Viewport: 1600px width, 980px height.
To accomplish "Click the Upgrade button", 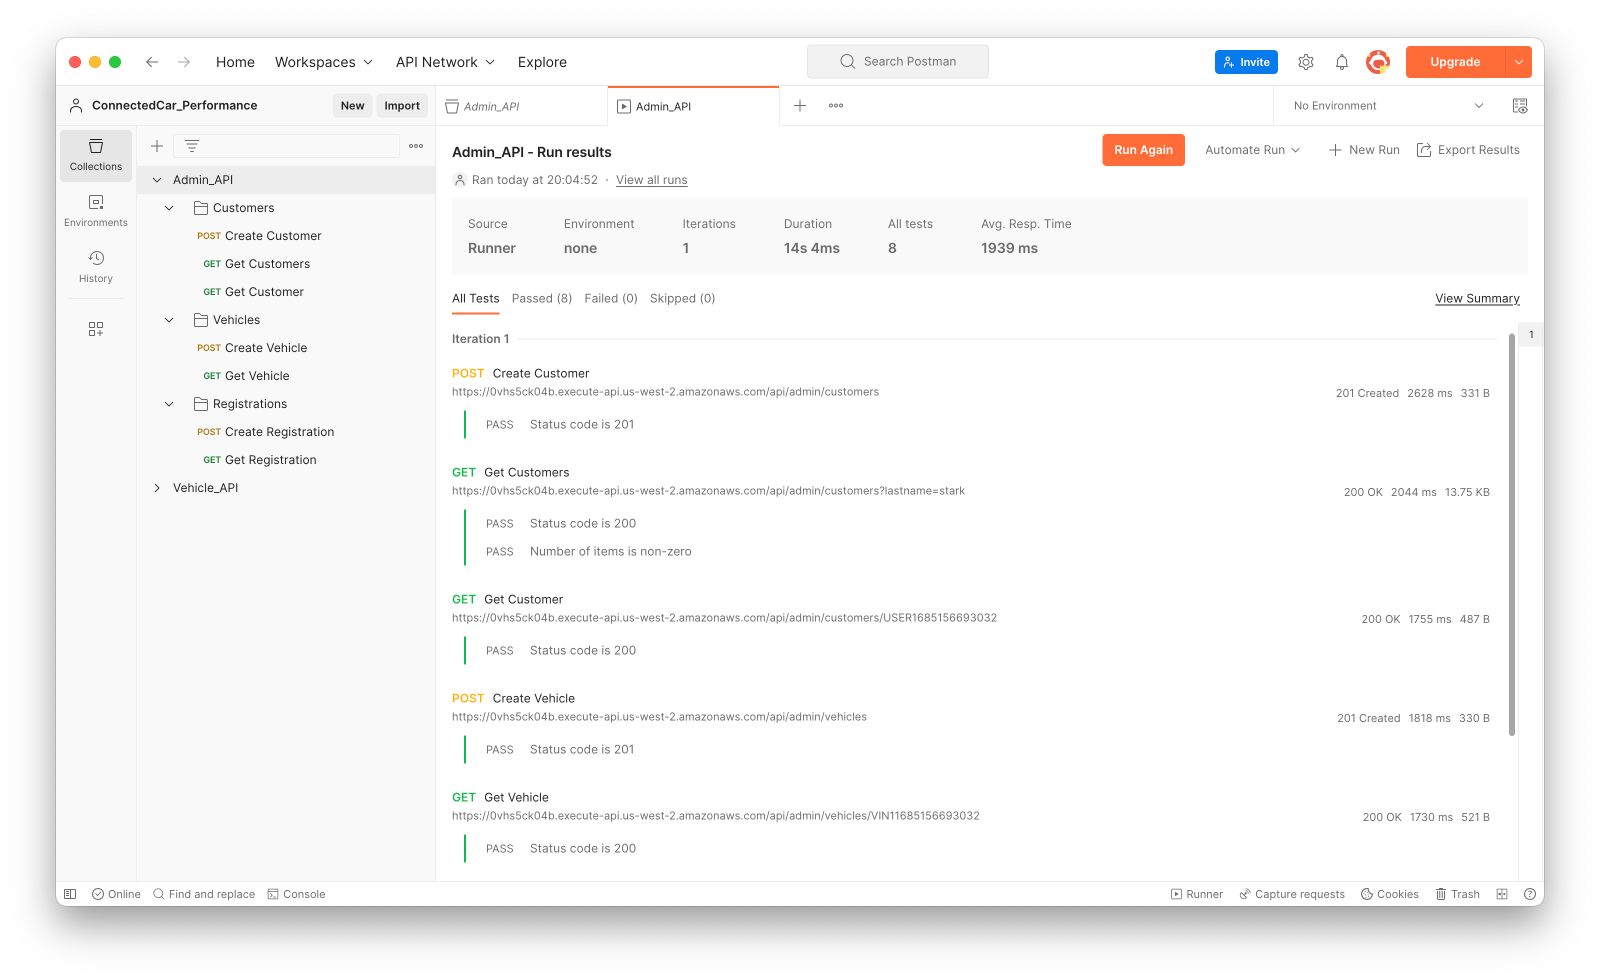I will (1455, 62).
